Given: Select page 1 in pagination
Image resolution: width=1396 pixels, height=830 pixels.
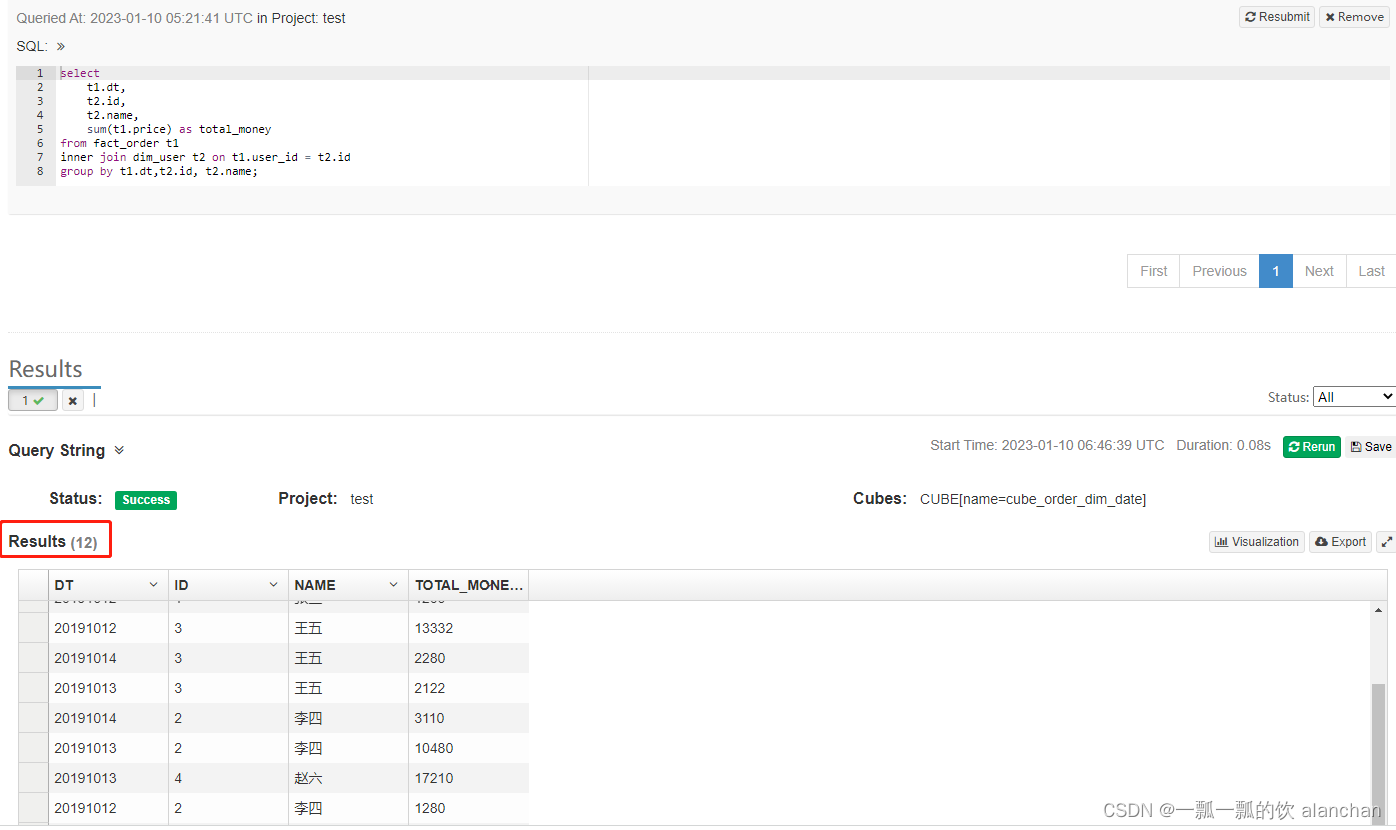Looking at the screenshot, I should pos(1276,271).
